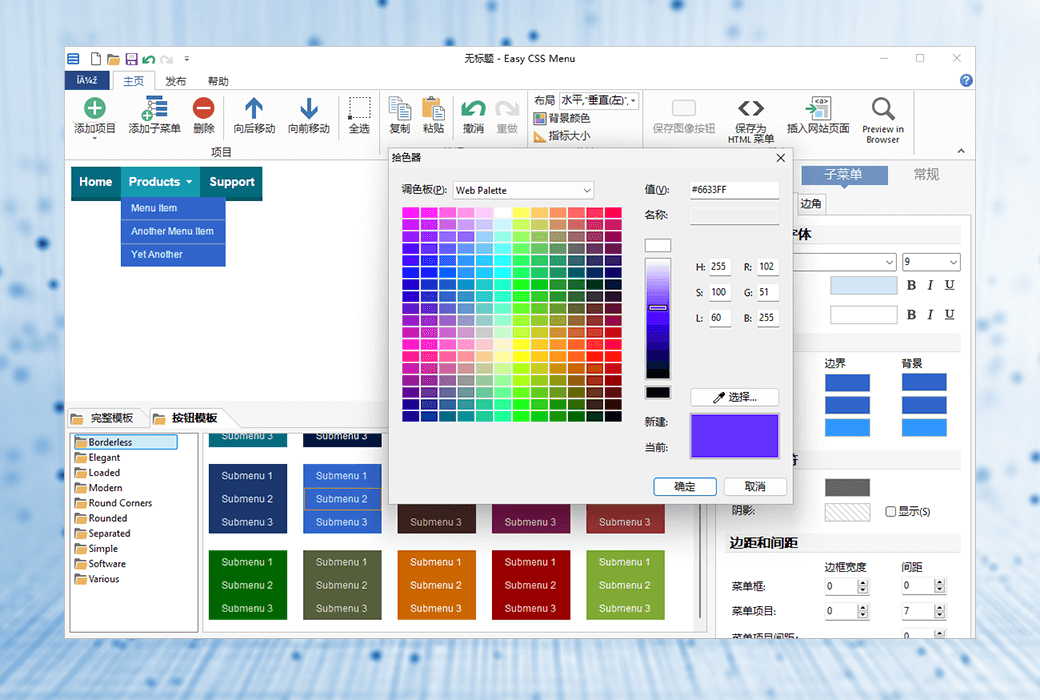Click the new color preview swatch
This screenshot has width=1040, height=700.
(734, 425)
